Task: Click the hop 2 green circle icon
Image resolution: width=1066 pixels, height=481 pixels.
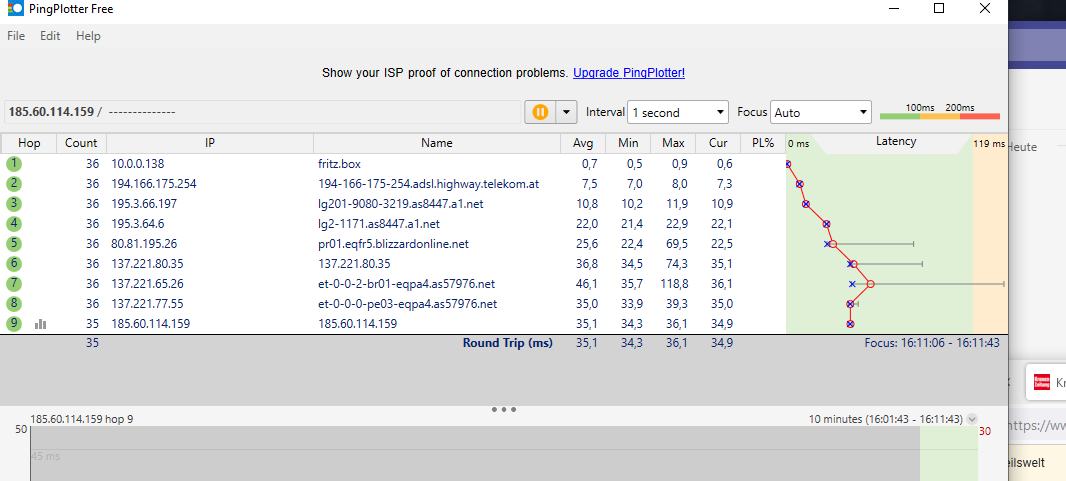Action: pyautogui.click(x=14, y=183)
